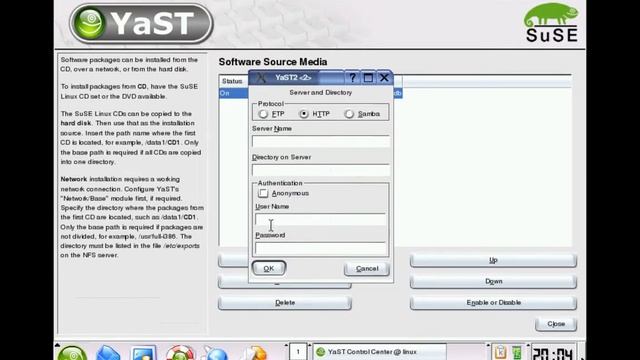Viewport: 640px width, 360px height.
Task: Focus the Password input field
Action: 320,248
